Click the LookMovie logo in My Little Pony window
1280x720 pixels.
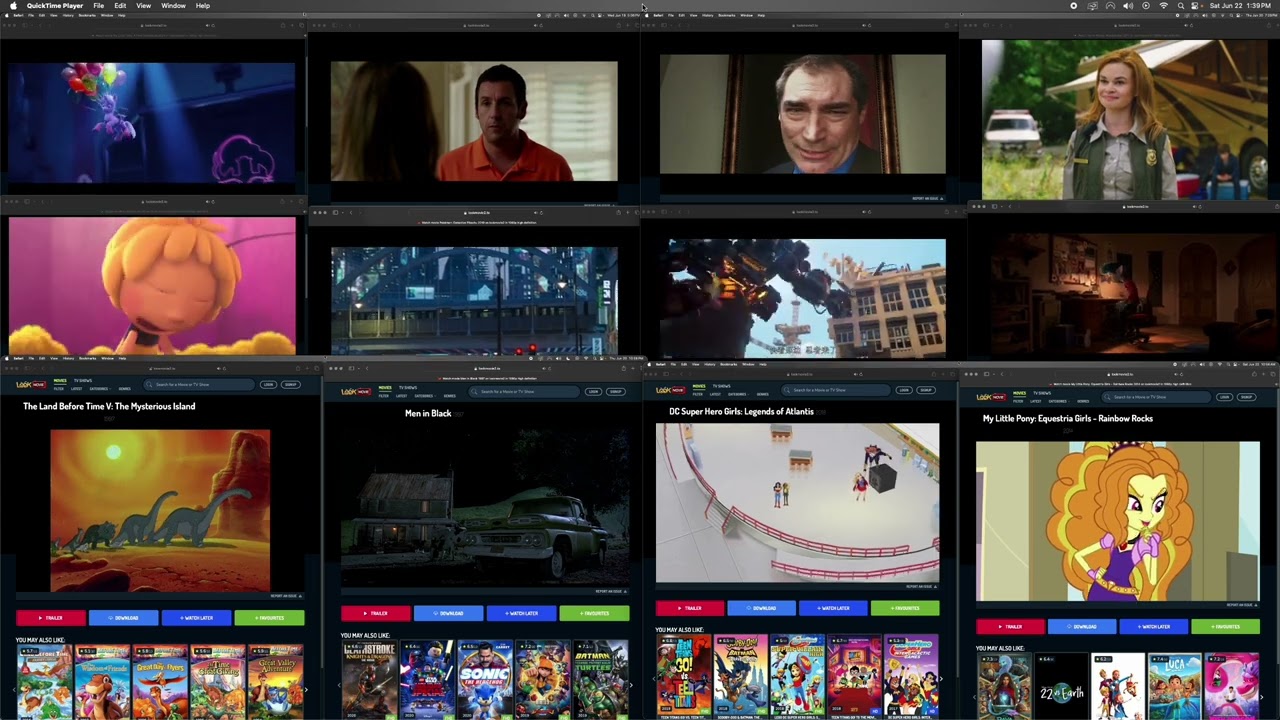point(991,397)
